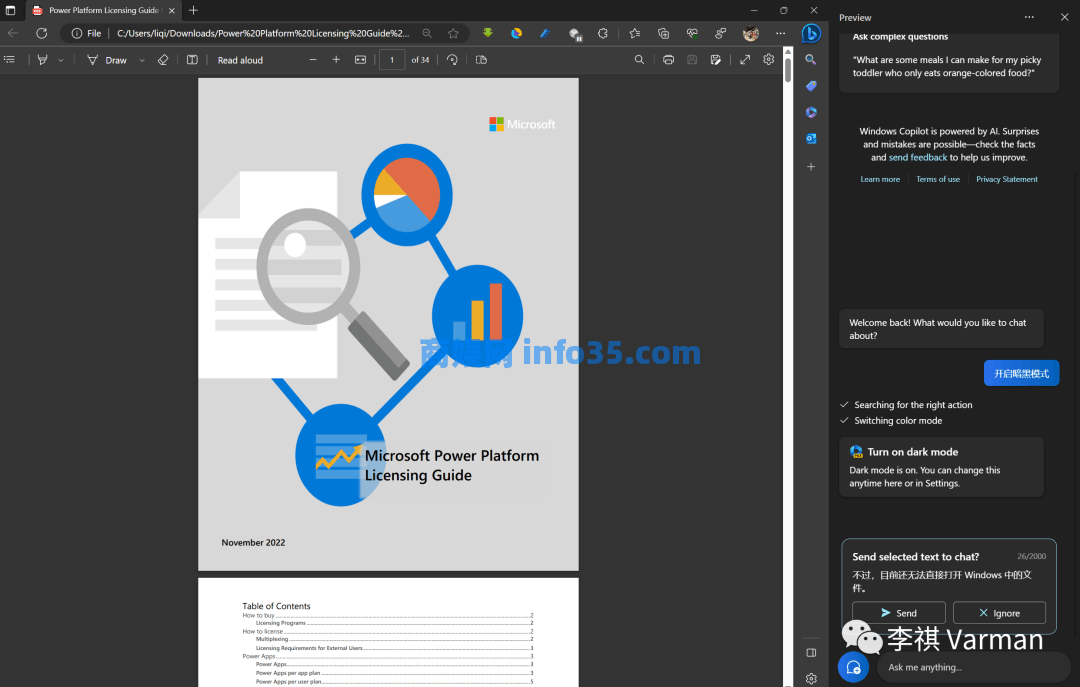Expand the Draw tool dropdown arrow
The height and width of the screenshot is (687, 1080).
[x=142, y=60]
